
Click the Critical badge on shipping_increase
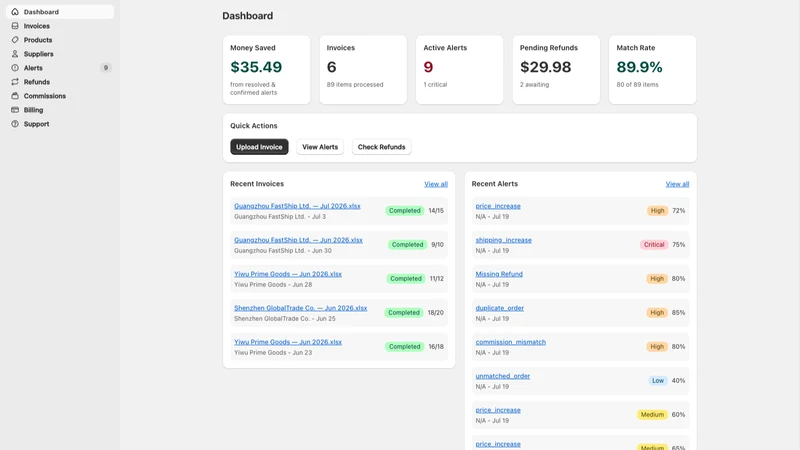click(x=654, y=245)
